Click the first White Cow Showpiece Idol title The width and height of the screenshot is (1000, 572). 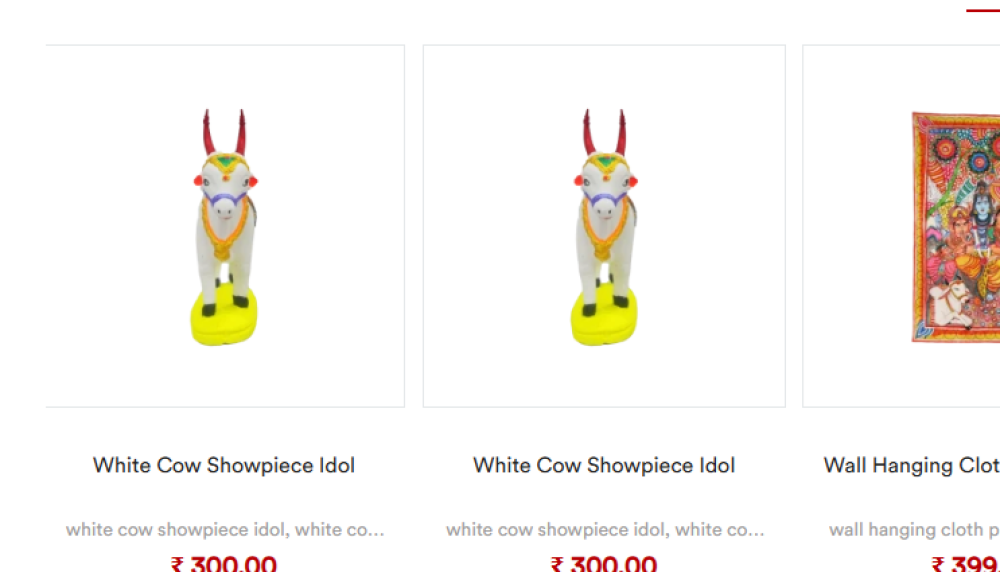[x=224, y=466]
